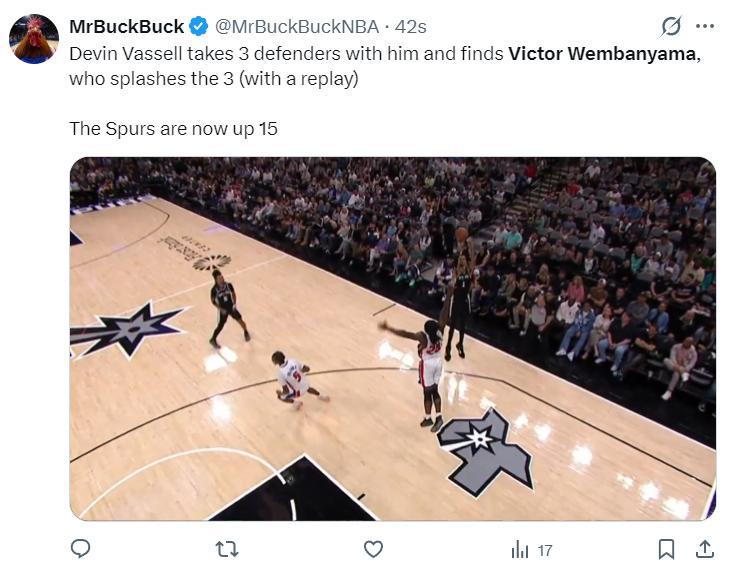Screen dimensions: 730x566
Task: Click the 17 view count number
Action: point(545,550)
